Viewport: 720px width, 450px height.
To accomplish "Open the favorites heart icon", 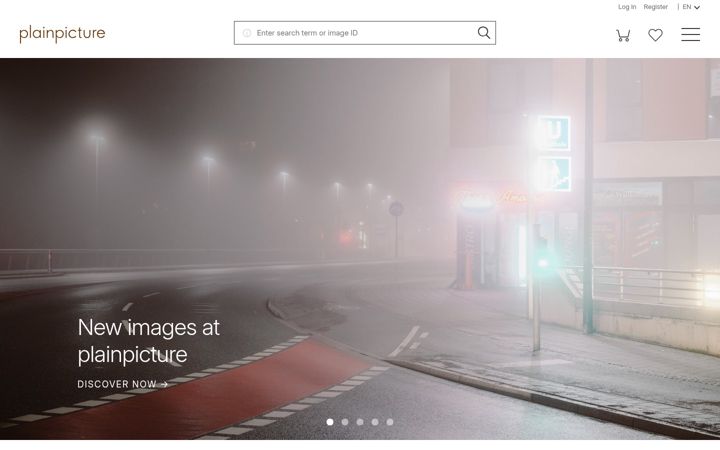I will click(x=655, y=35).
